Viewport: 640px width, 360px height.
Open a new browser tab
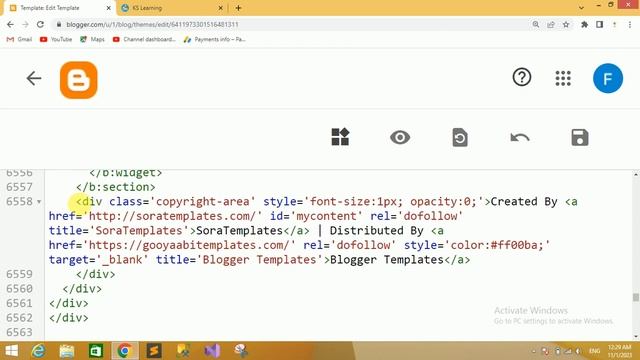238,8
